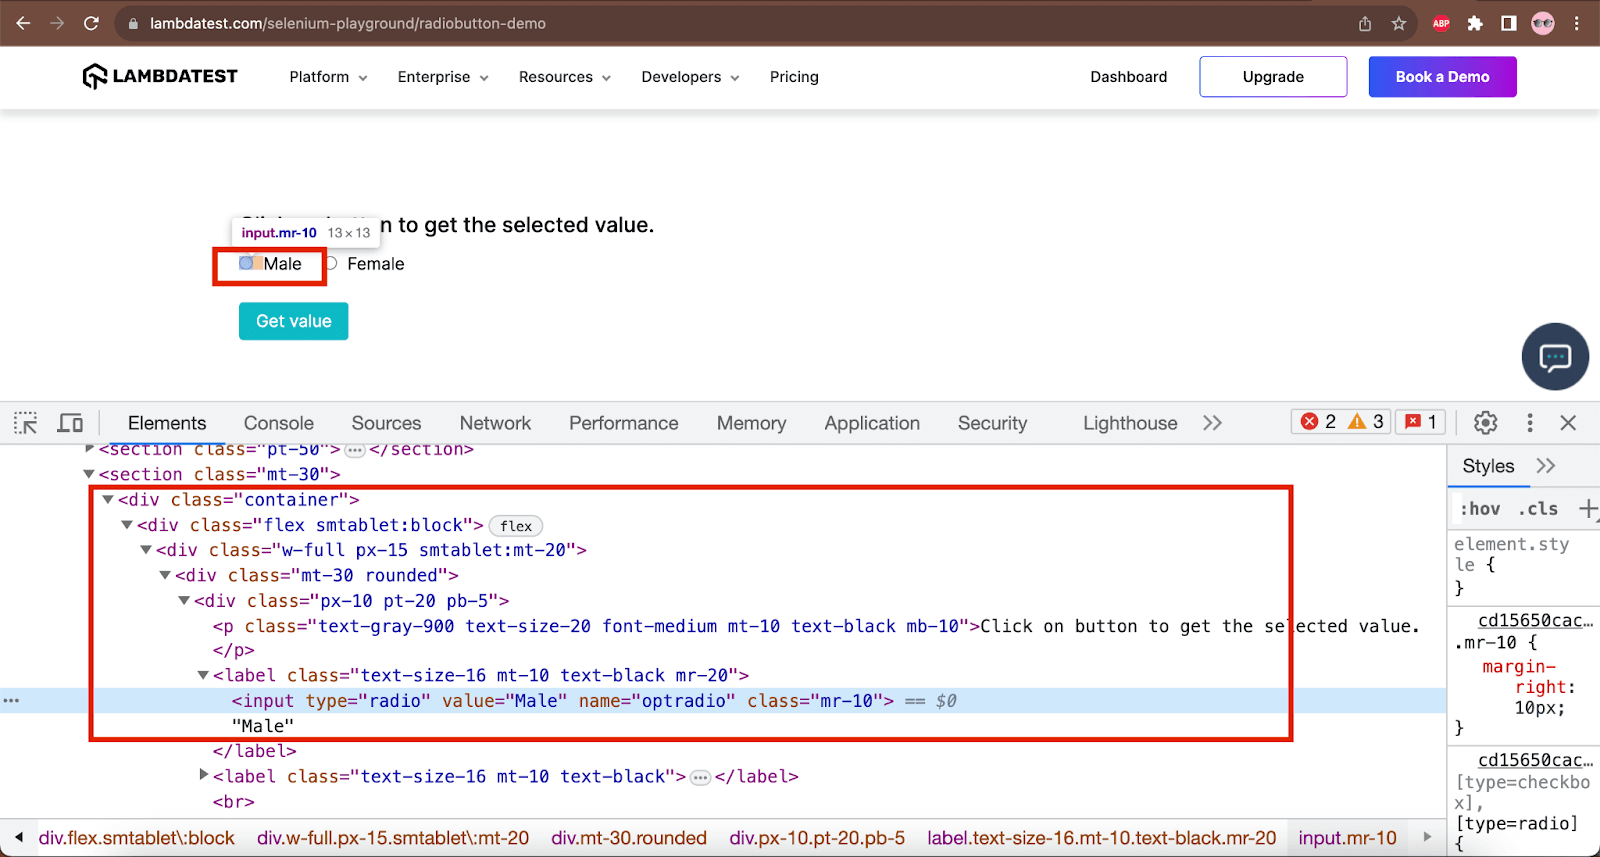Open the extensions puzzle icon
Image resolution: width=1600 pixels, height=857 pixels.
tap(1475, 23)
